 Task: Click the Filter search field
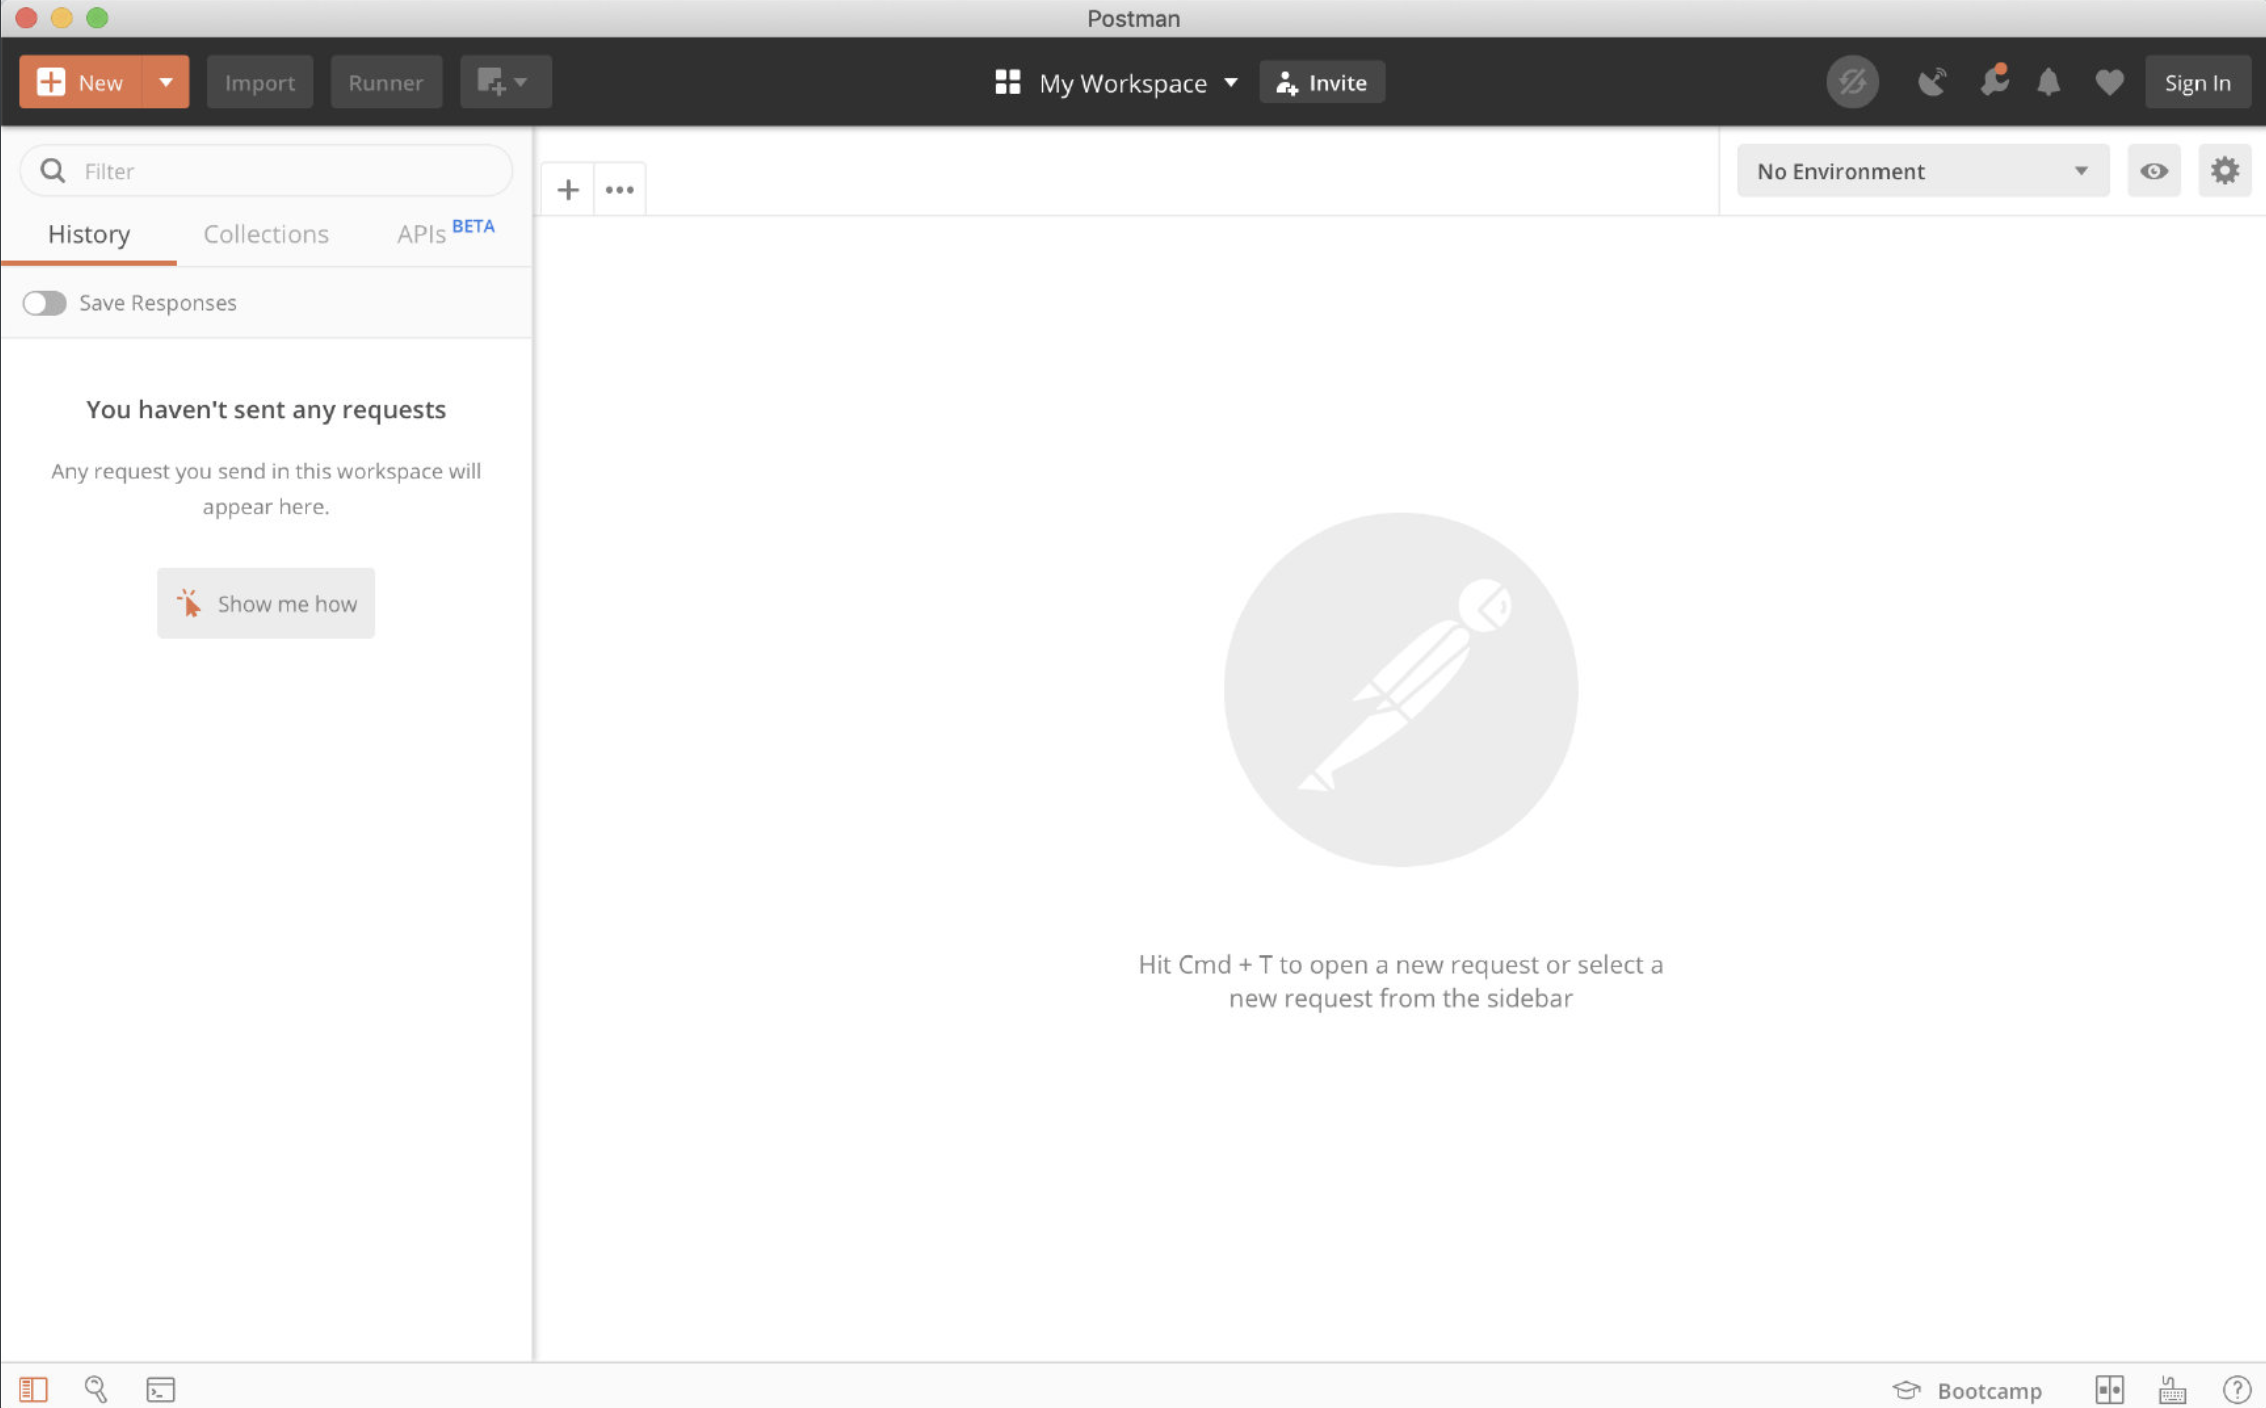pyautogui.click(x=285, y=171)
